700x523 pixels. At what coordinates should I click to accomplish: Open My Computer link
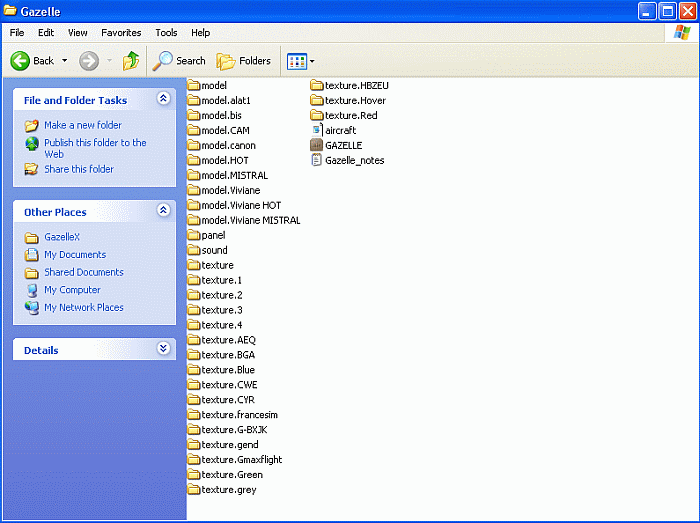pos(72,290)
